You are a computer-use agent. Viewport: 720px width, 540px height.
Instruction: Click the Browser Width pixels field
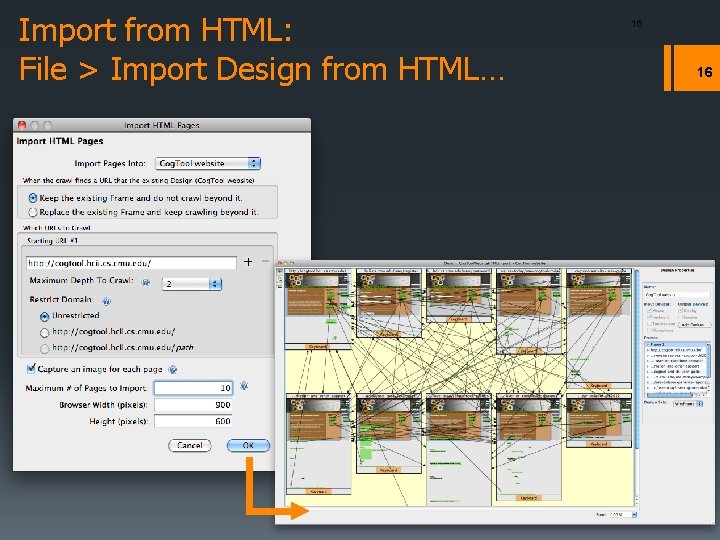click(193, 405)
